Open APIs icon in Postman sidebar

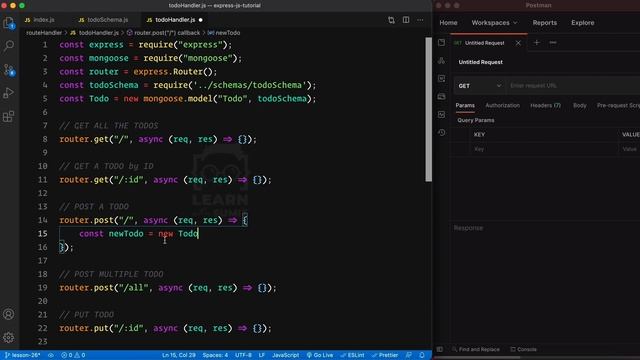click(442, 60)
